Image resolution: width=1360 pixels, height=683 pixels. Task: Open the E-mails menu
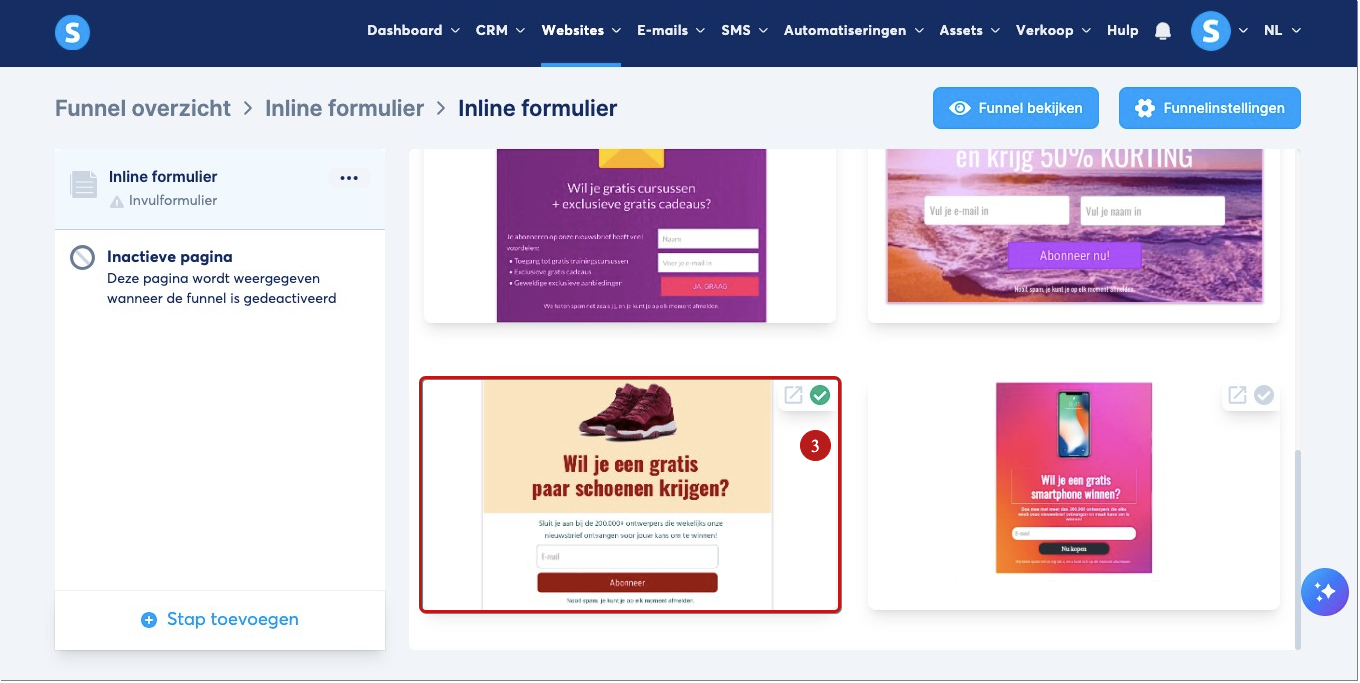tap(671, 31)
